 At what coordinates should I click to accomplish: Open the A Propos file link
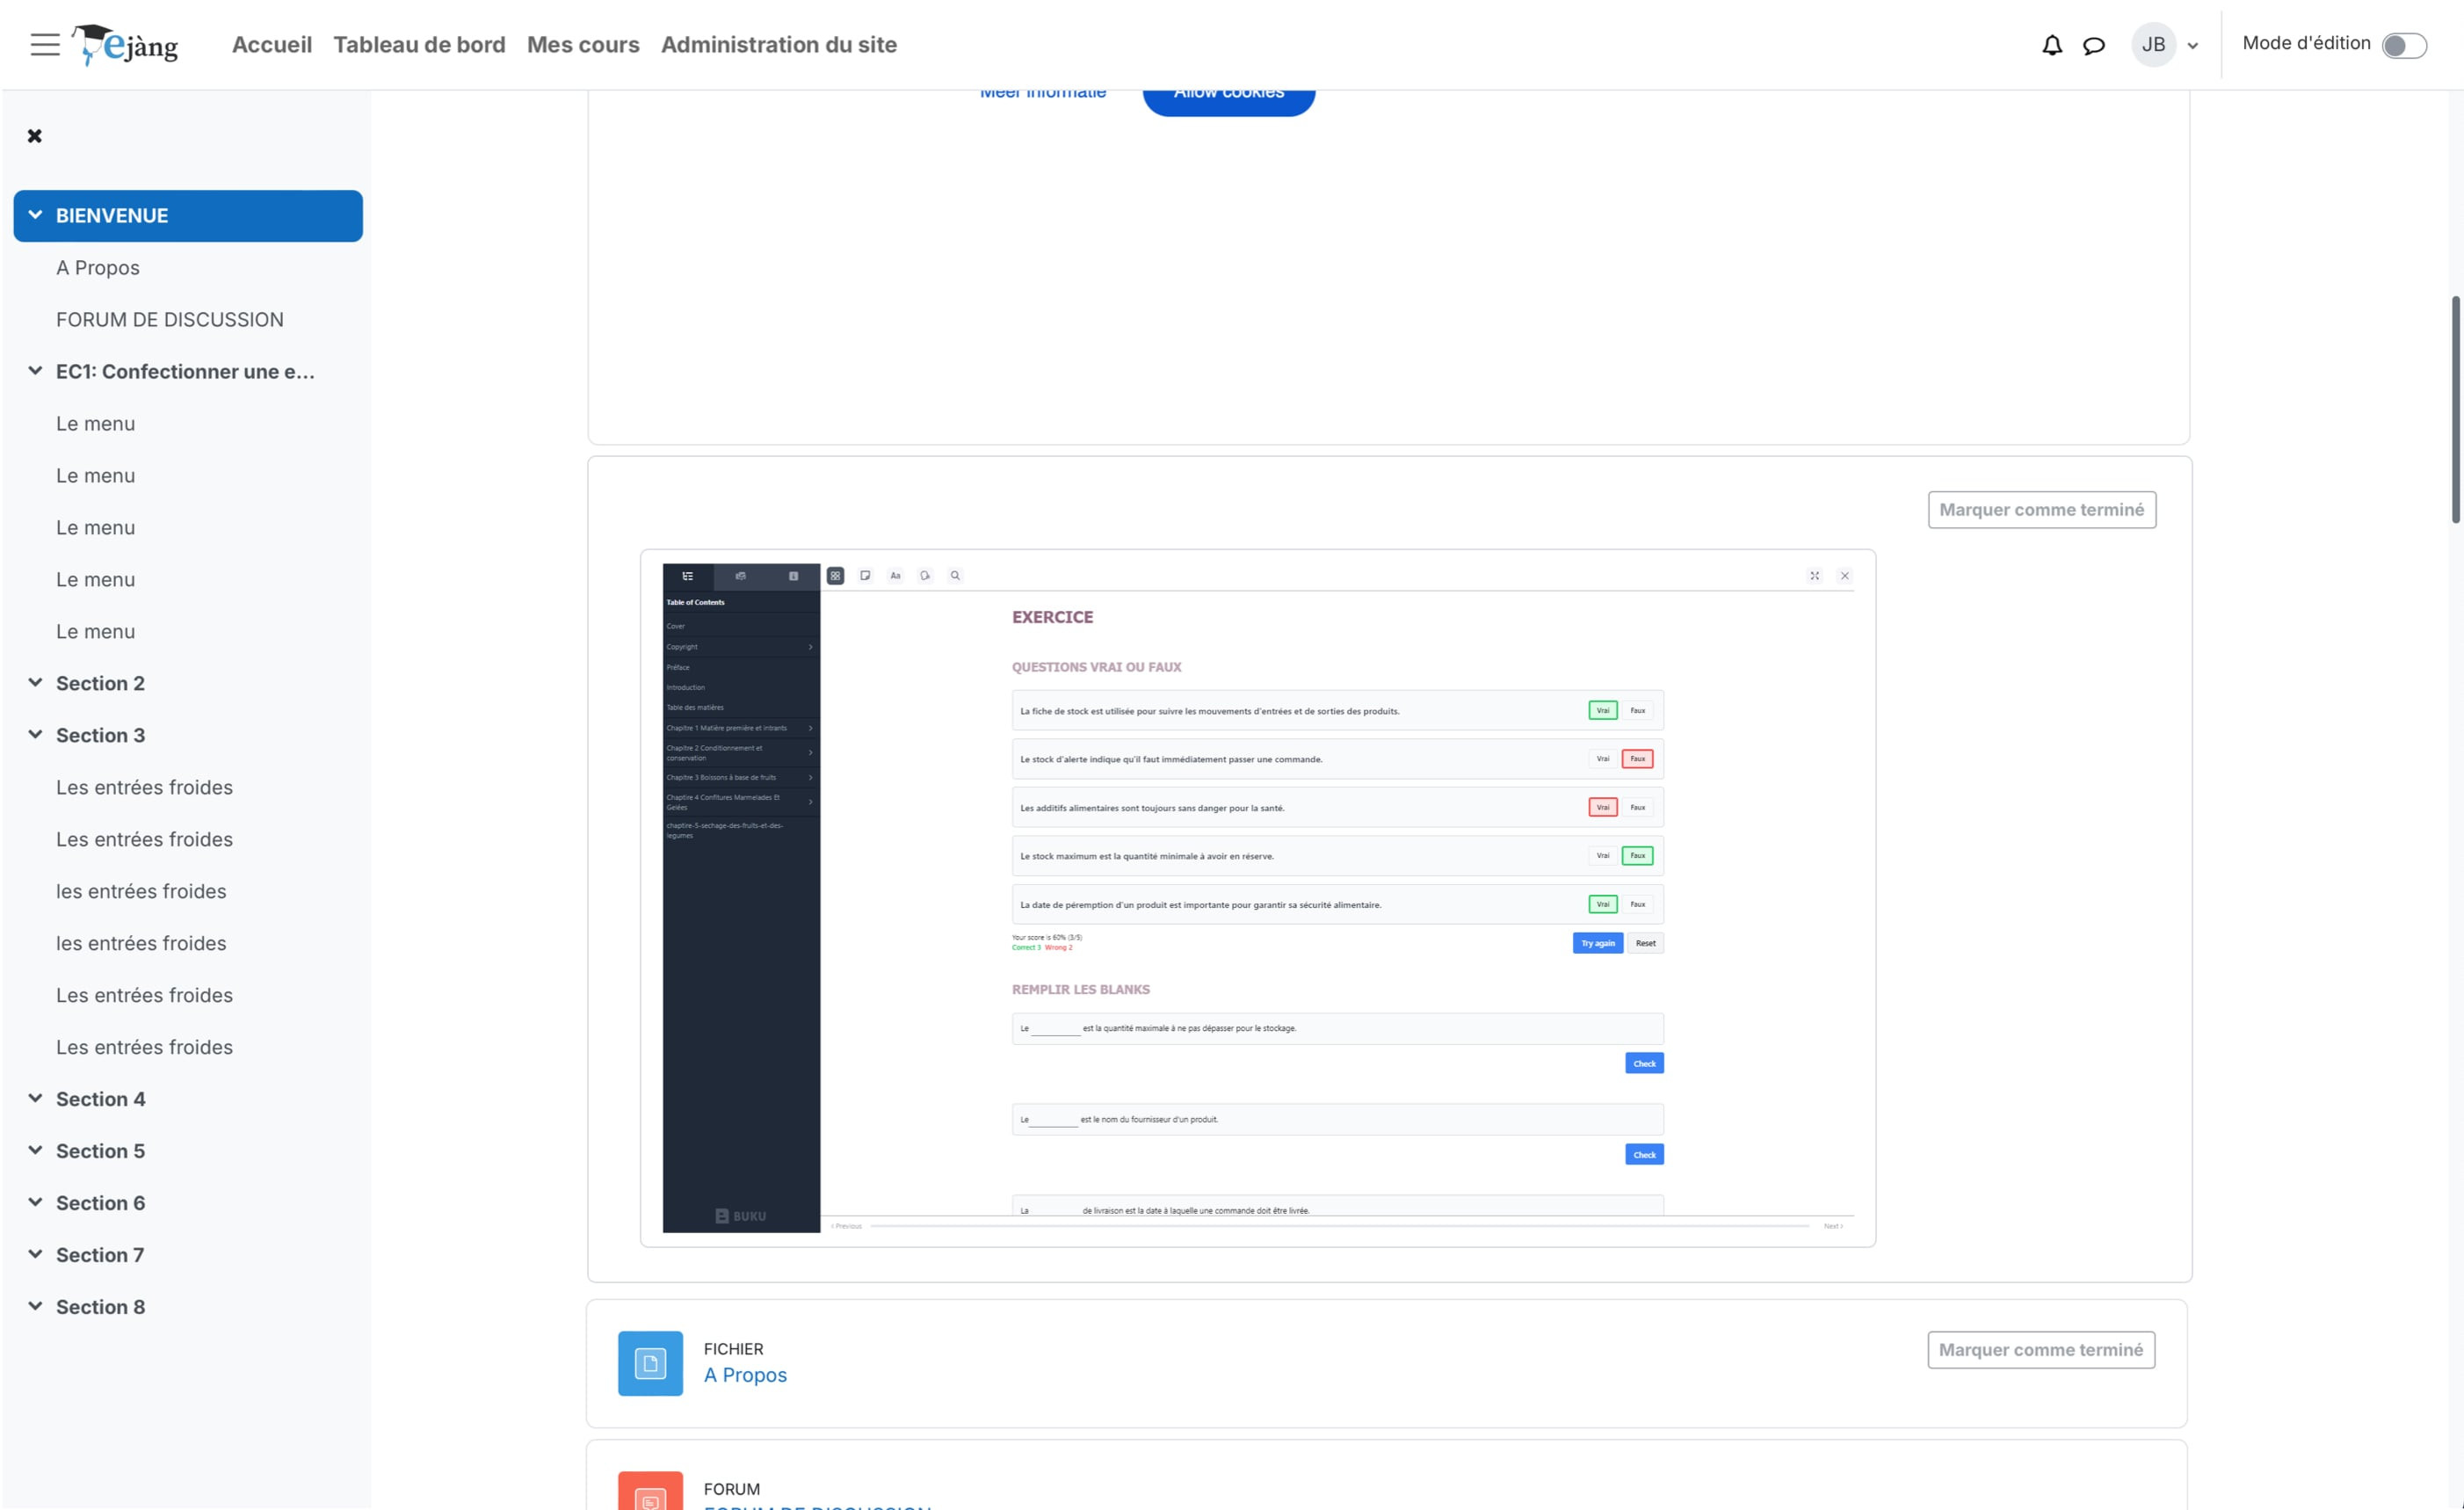[745, 1375]
